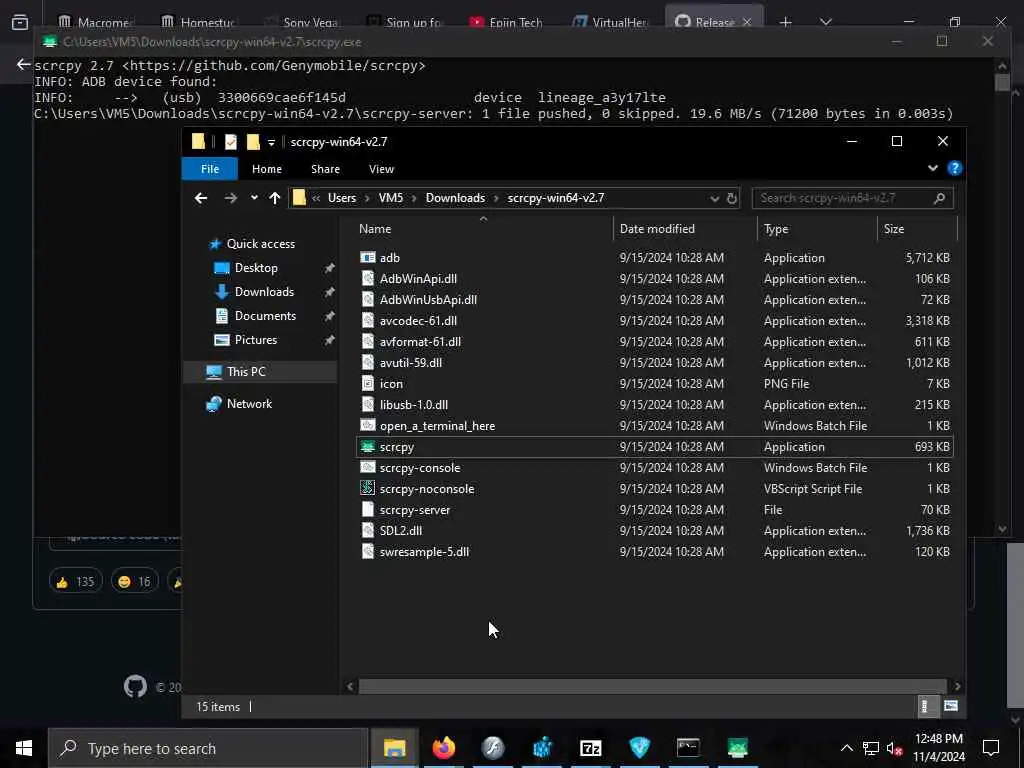The image size is (1024, 768).
Task: Expand the hidden path chevron before Users
Action: (x=316, y=198)
